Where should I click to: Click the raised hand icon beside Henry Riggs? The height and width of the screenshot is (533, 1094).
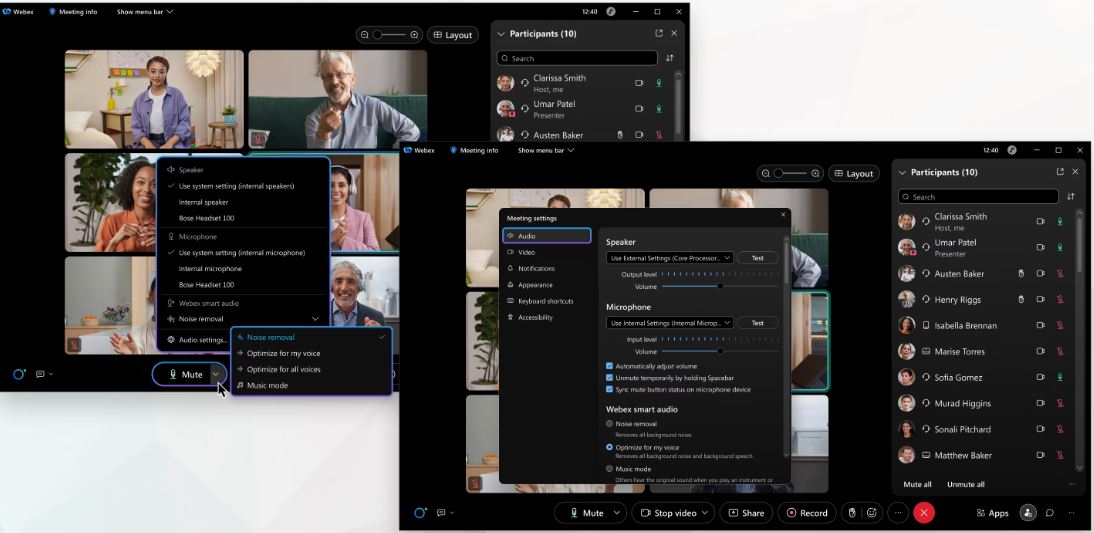1021,299
